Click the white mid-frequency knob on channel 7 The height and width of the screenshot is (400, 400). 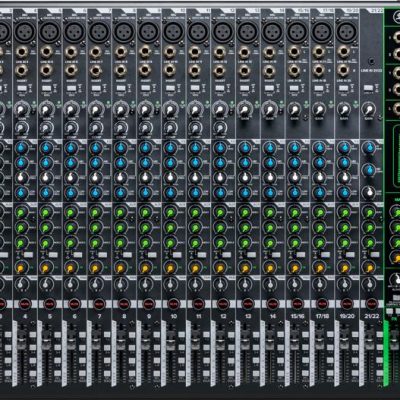pyautogui.click(x=96, y=178)
